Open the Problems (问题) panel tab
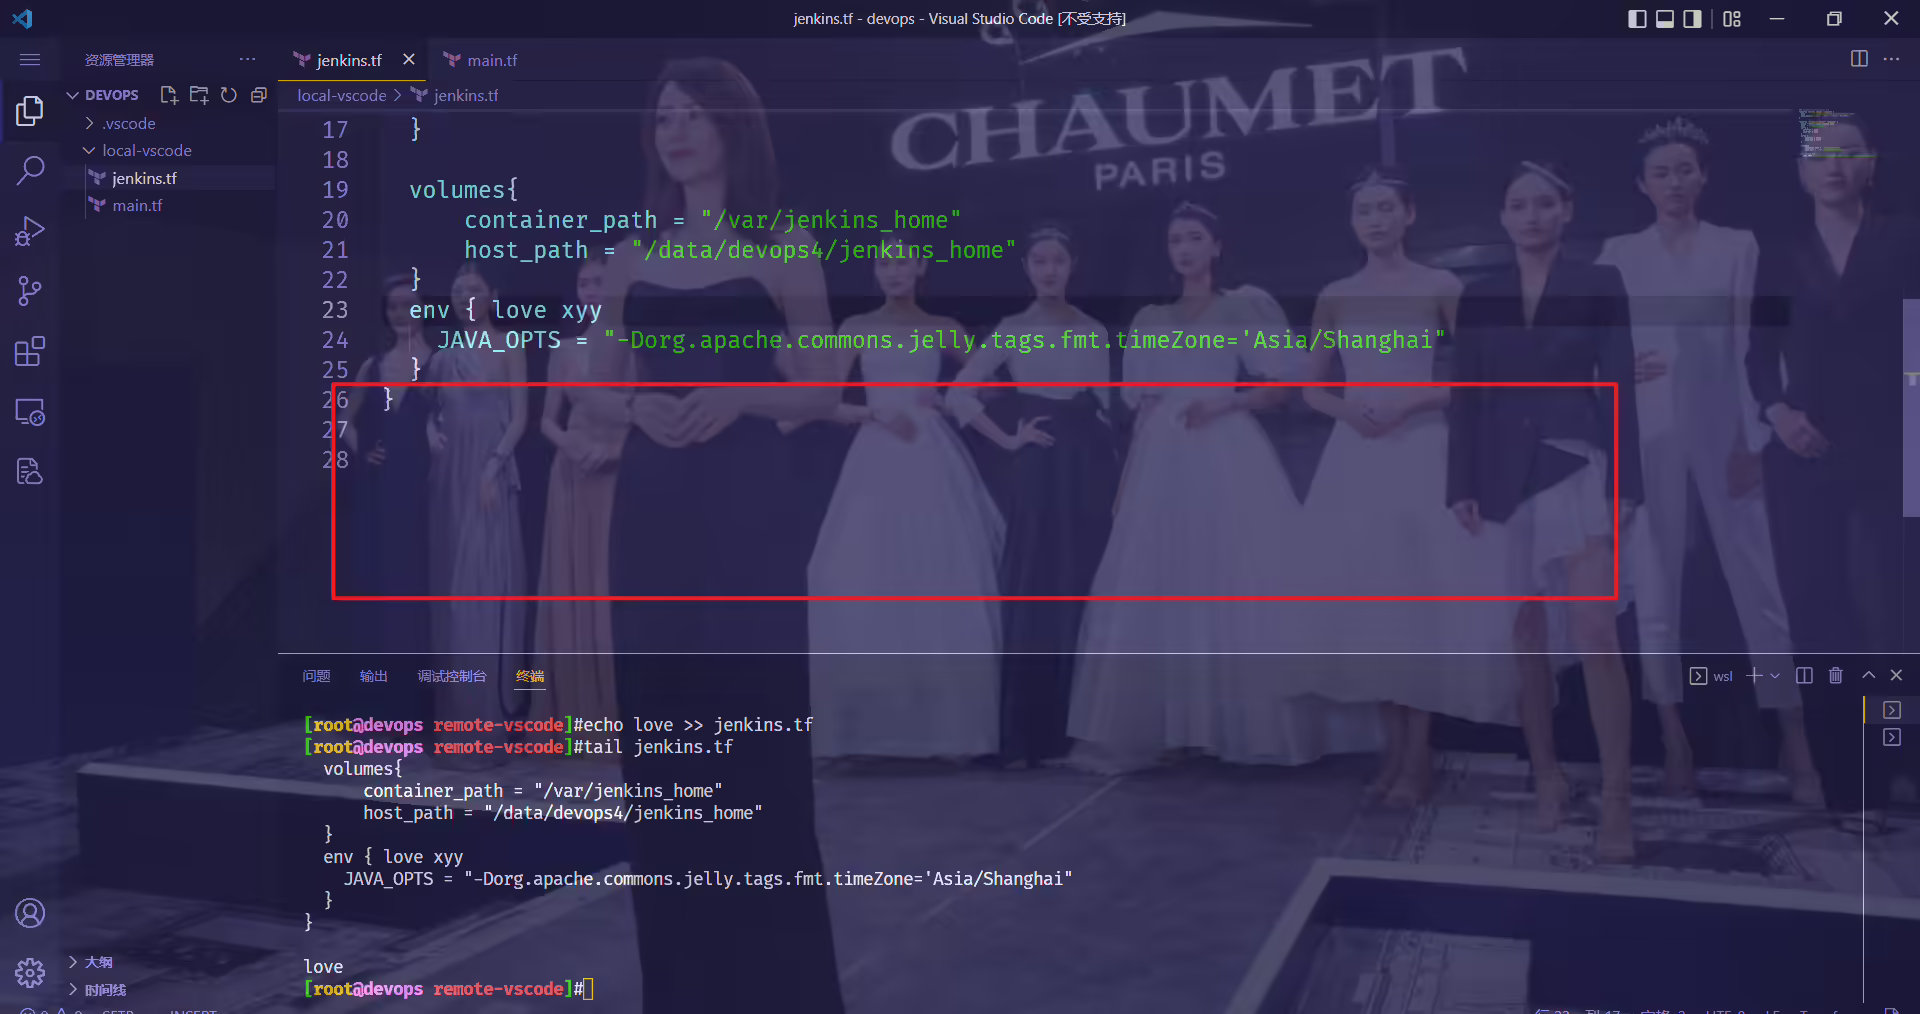The image size is (1920, 1014). pos(316,676)
